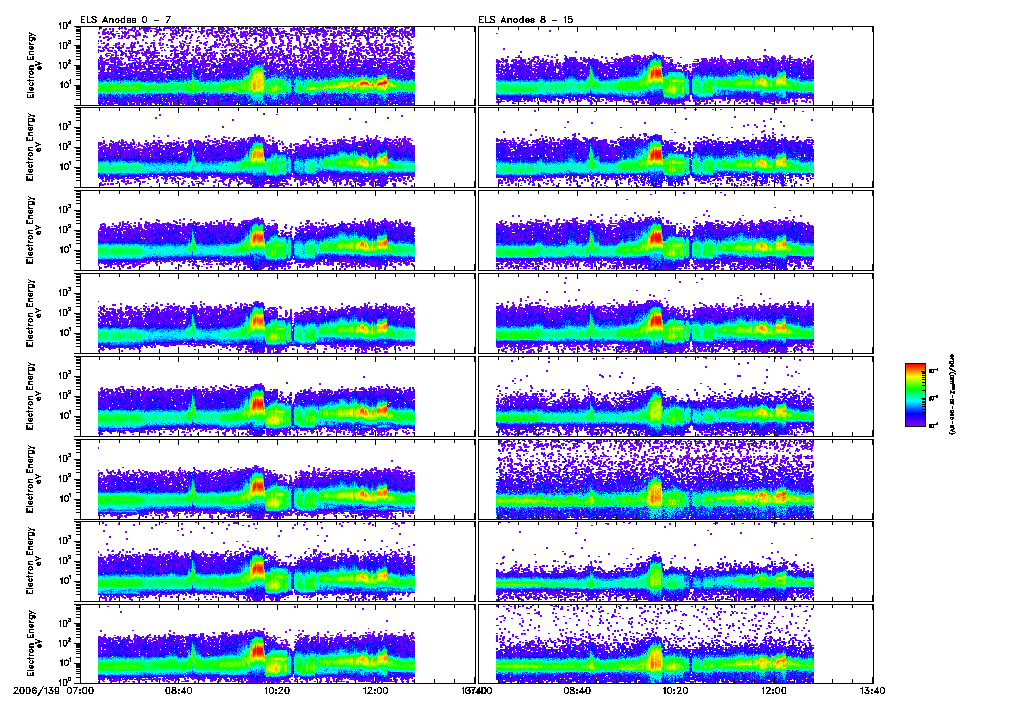1024x708 pixels.
Task: Click the "ELS Anodes 8 - 15" column title
Action: click(x=526, y=20)
